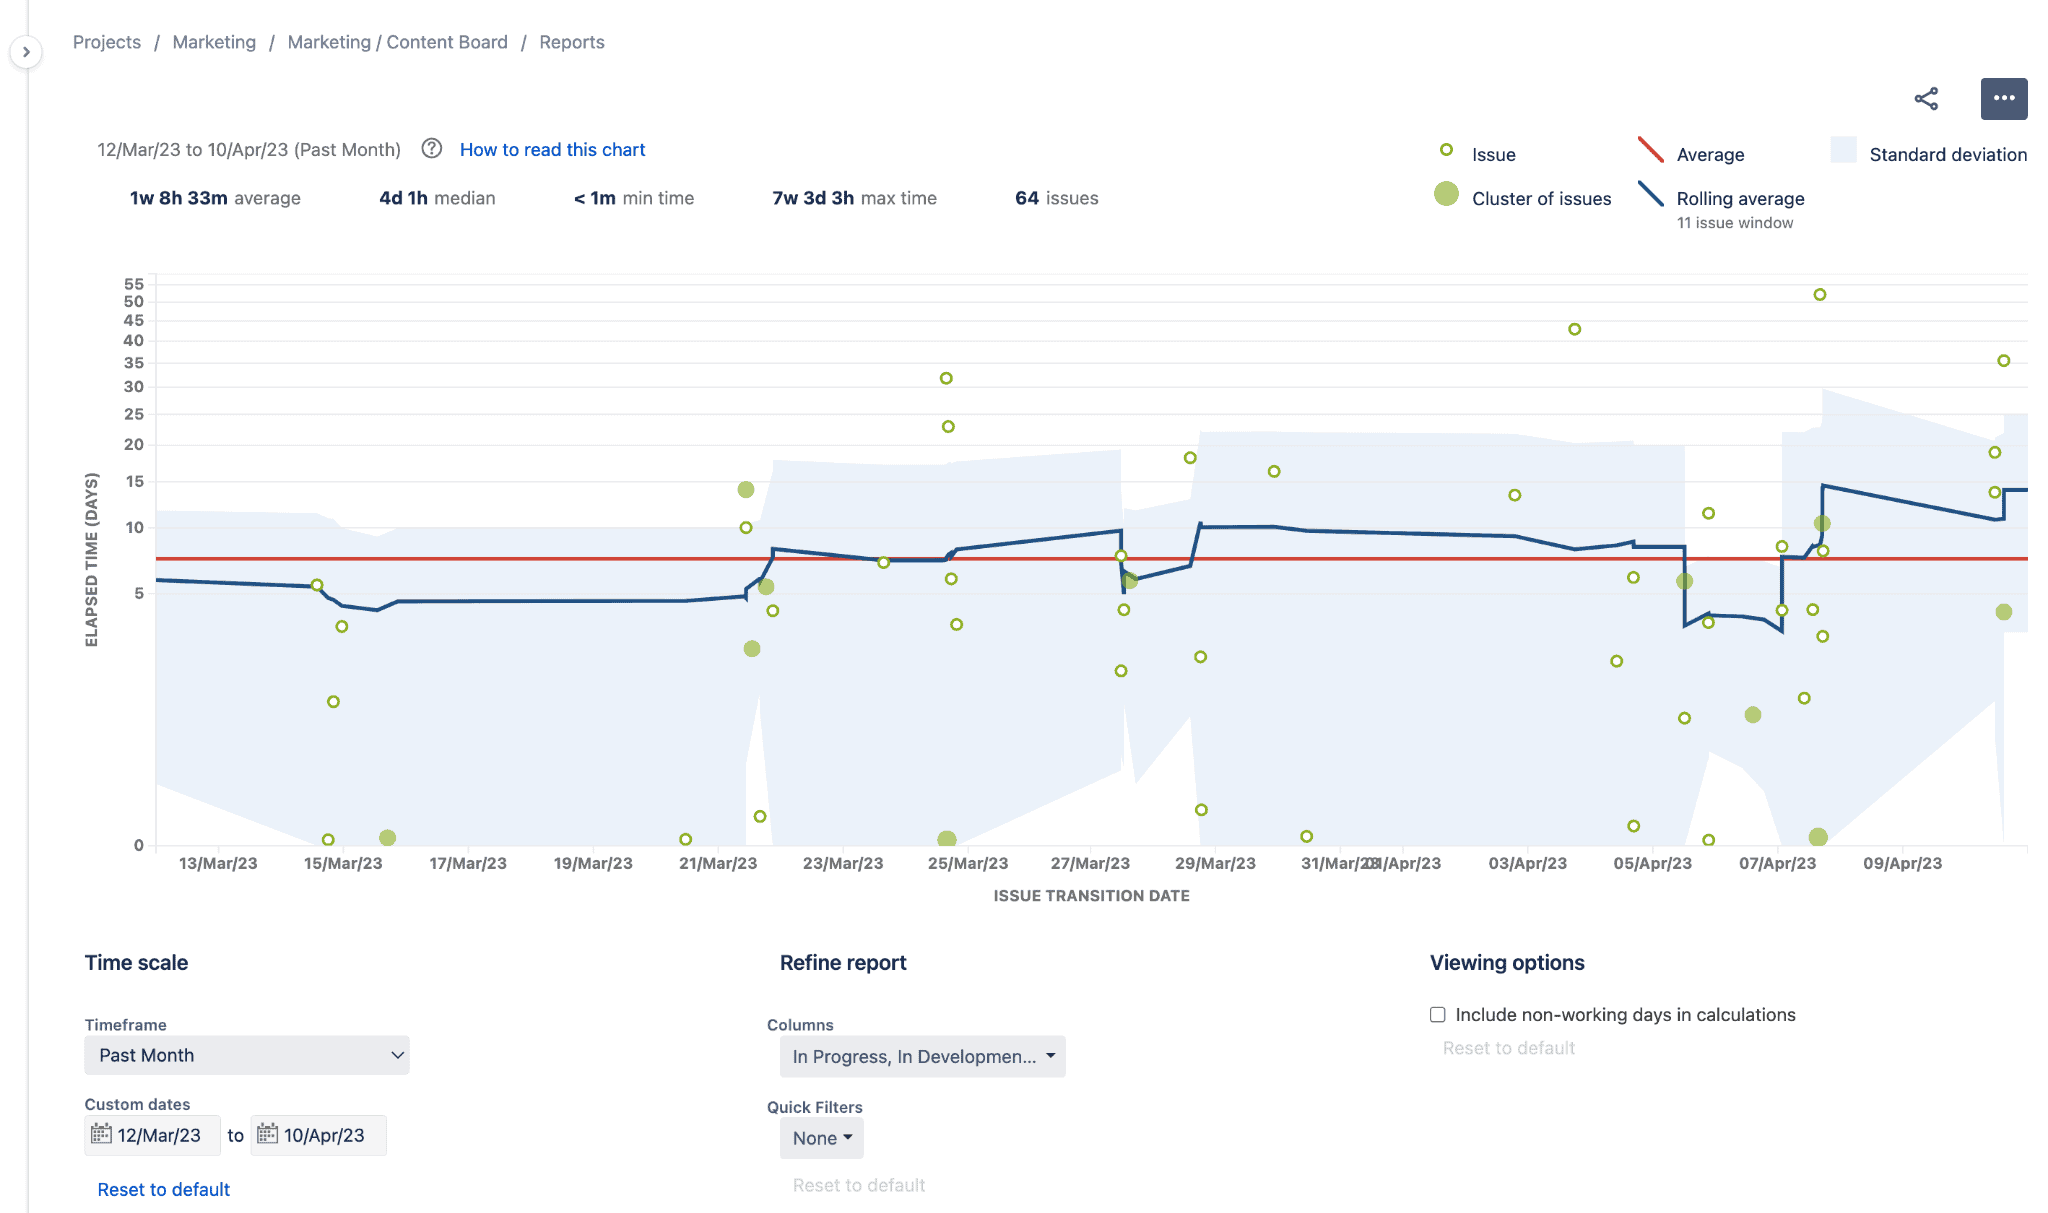
Task: Open the calendar icon for end date
Action: [x=266, y=1134]
